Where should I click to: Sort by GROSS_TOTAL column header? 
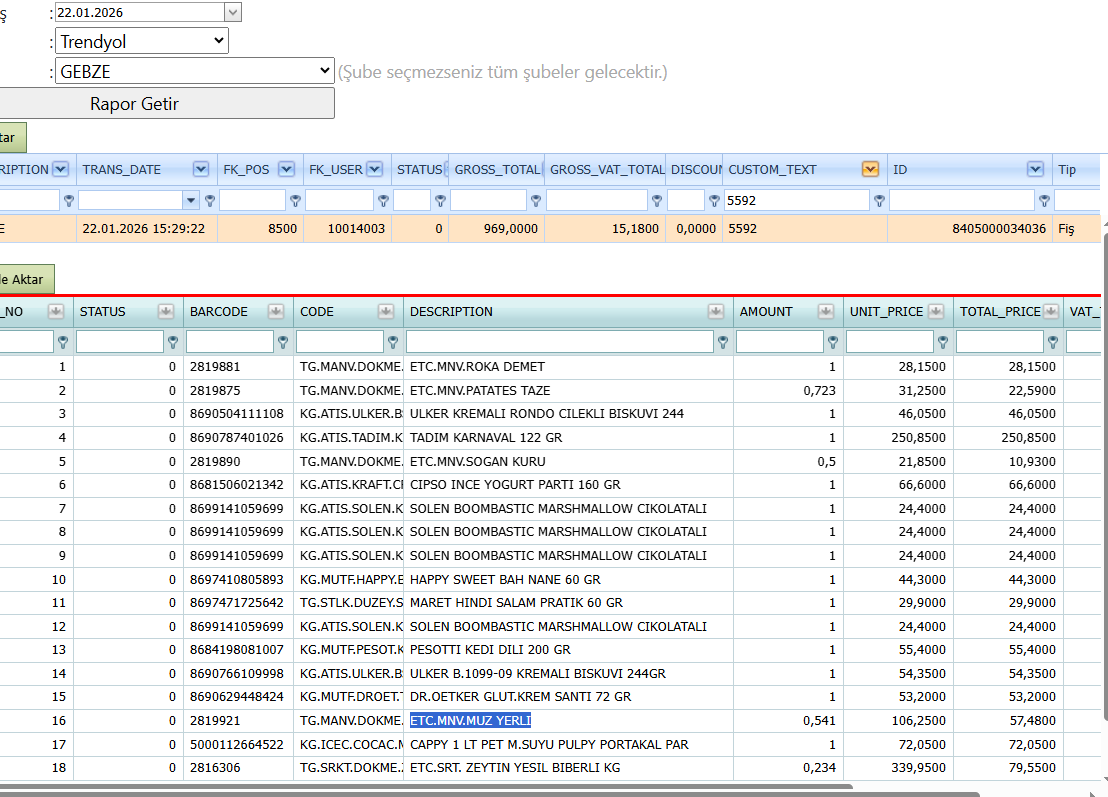(497, 170)
